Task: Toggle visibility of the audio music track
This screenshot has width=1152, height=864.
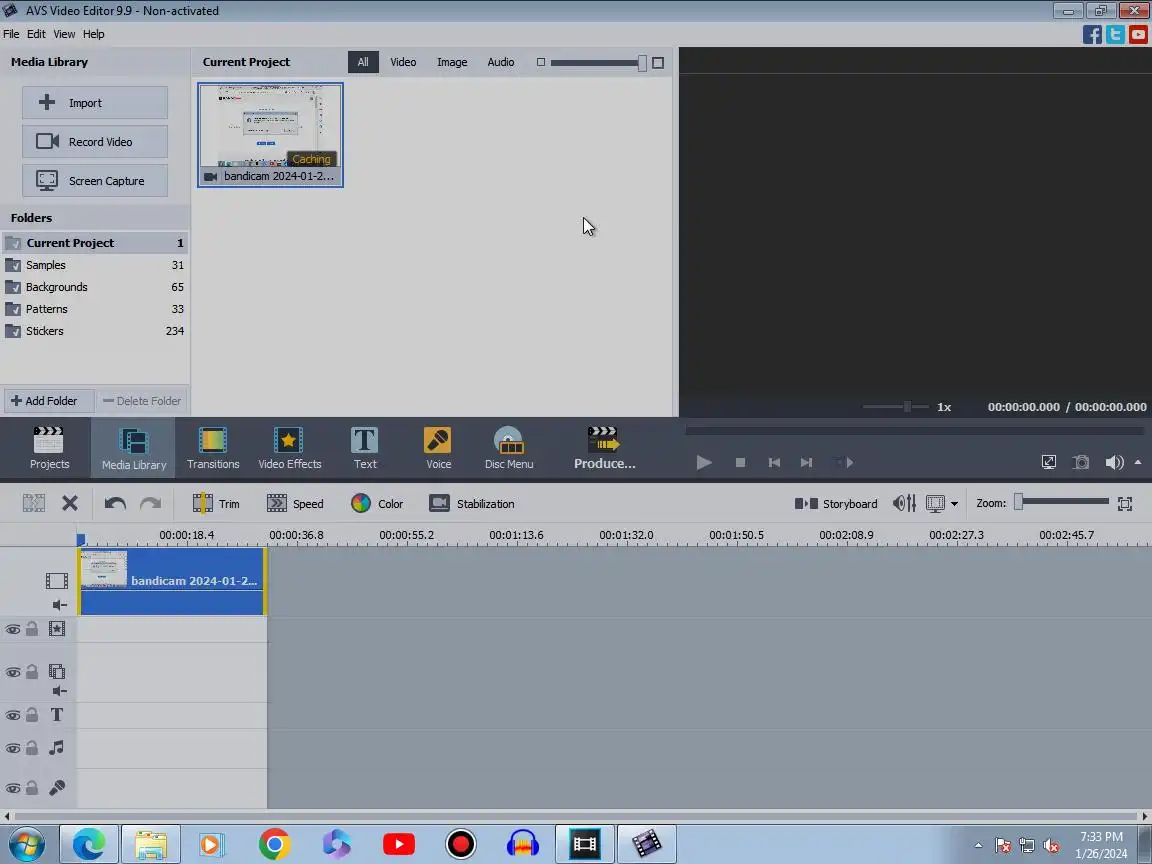Action: click(13, 748)
